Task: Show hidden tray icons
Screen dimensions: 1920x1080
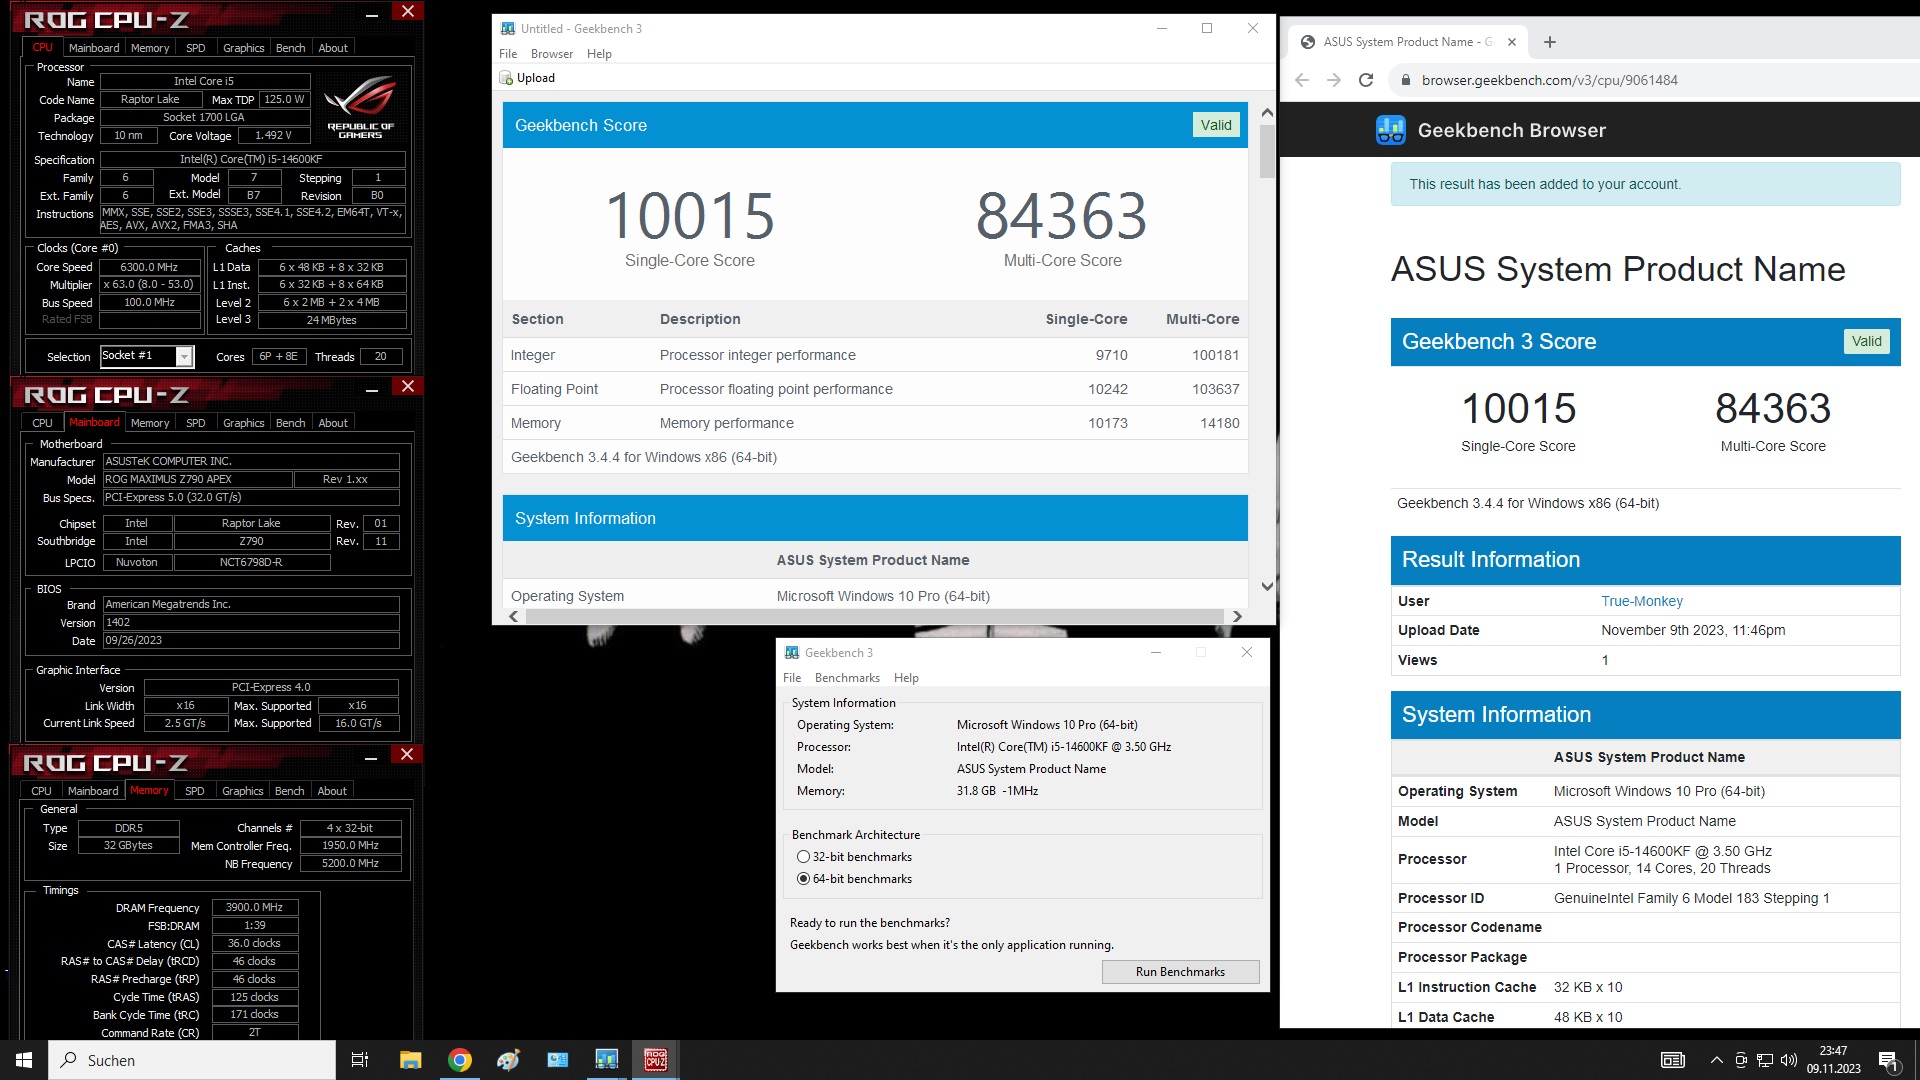Action: [1717, 1060]
